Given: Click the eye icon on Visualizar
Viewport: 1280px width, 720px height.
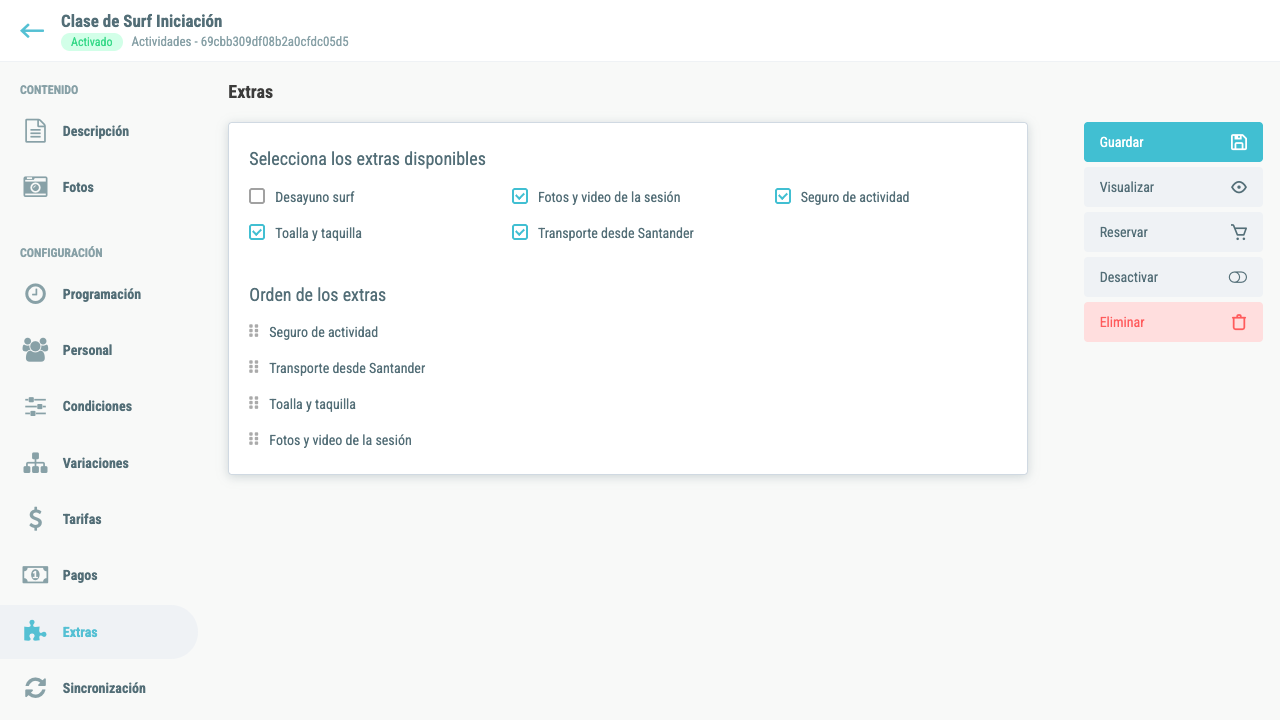Looking at the screenshot, I should point(1239,187).
